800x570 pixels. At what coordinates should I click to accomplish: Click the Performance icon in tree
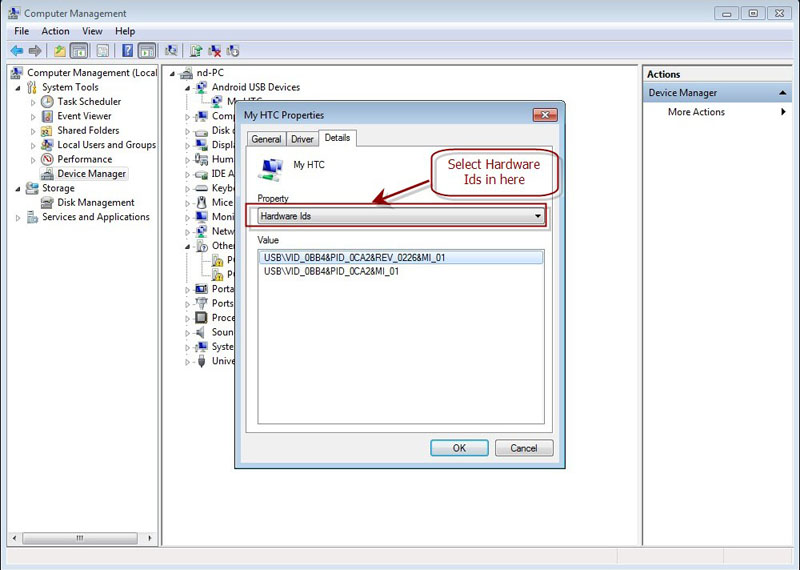click(47, 159)
